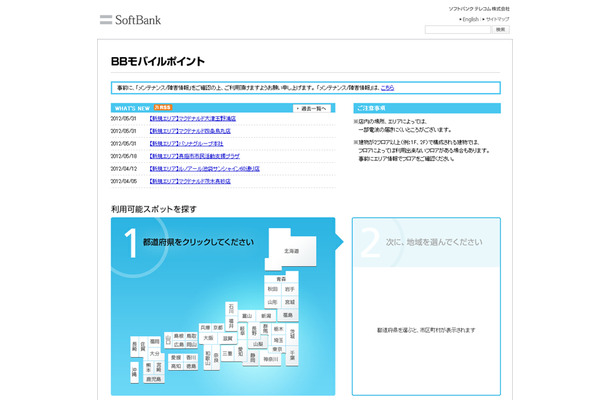This screenshot has height=400, width=610.
Task: Open the マクドナルド四条烏丸 news link
Action: (x=190, y=131)
